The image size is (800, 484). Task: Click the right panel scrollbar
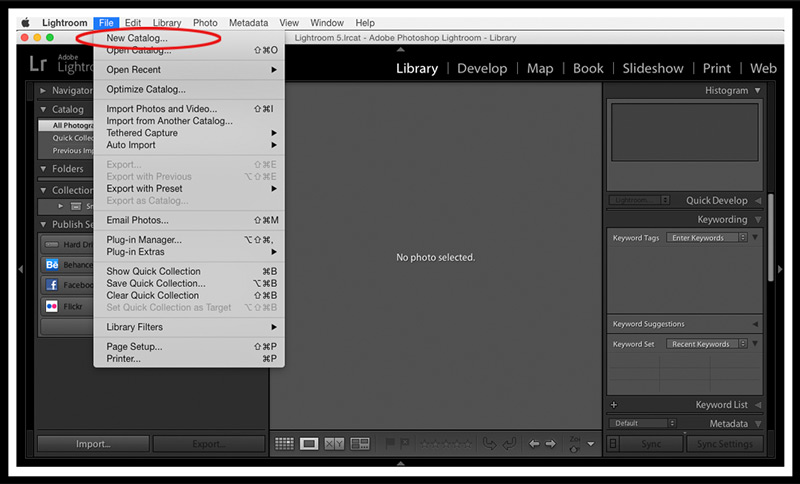(771, 237)
